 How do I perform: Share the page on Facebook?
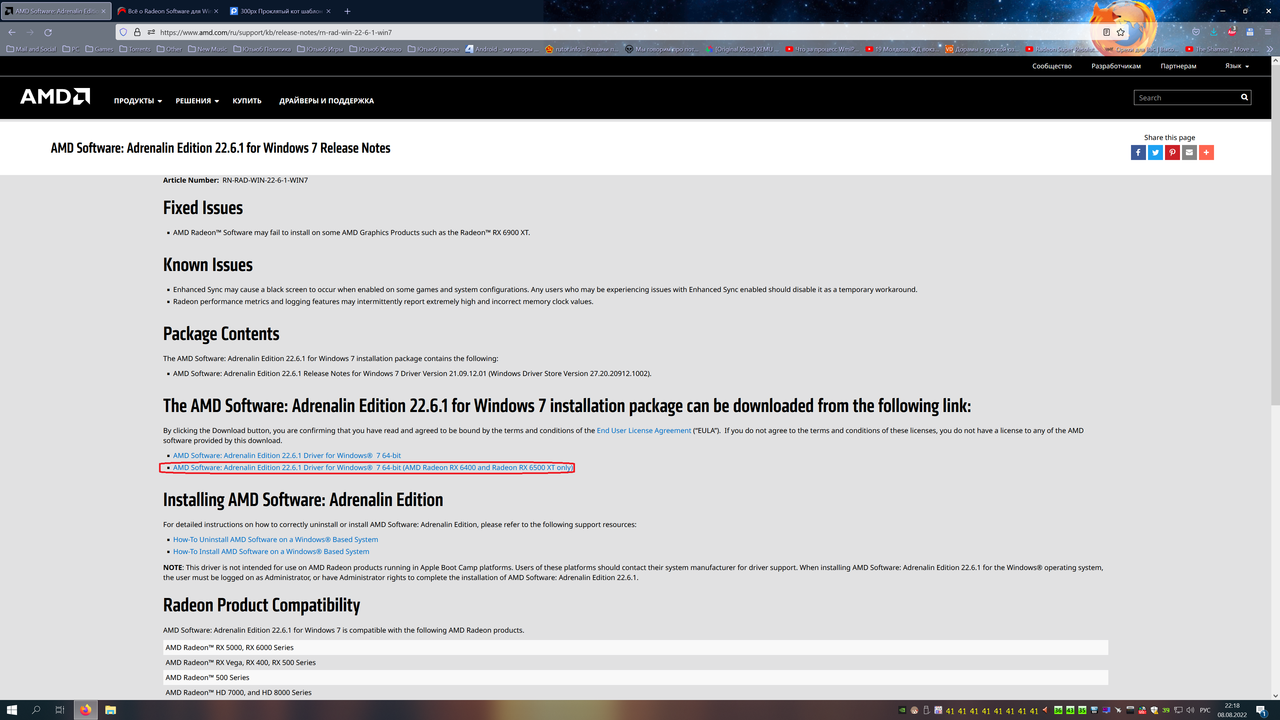(x=1138, y=152)
